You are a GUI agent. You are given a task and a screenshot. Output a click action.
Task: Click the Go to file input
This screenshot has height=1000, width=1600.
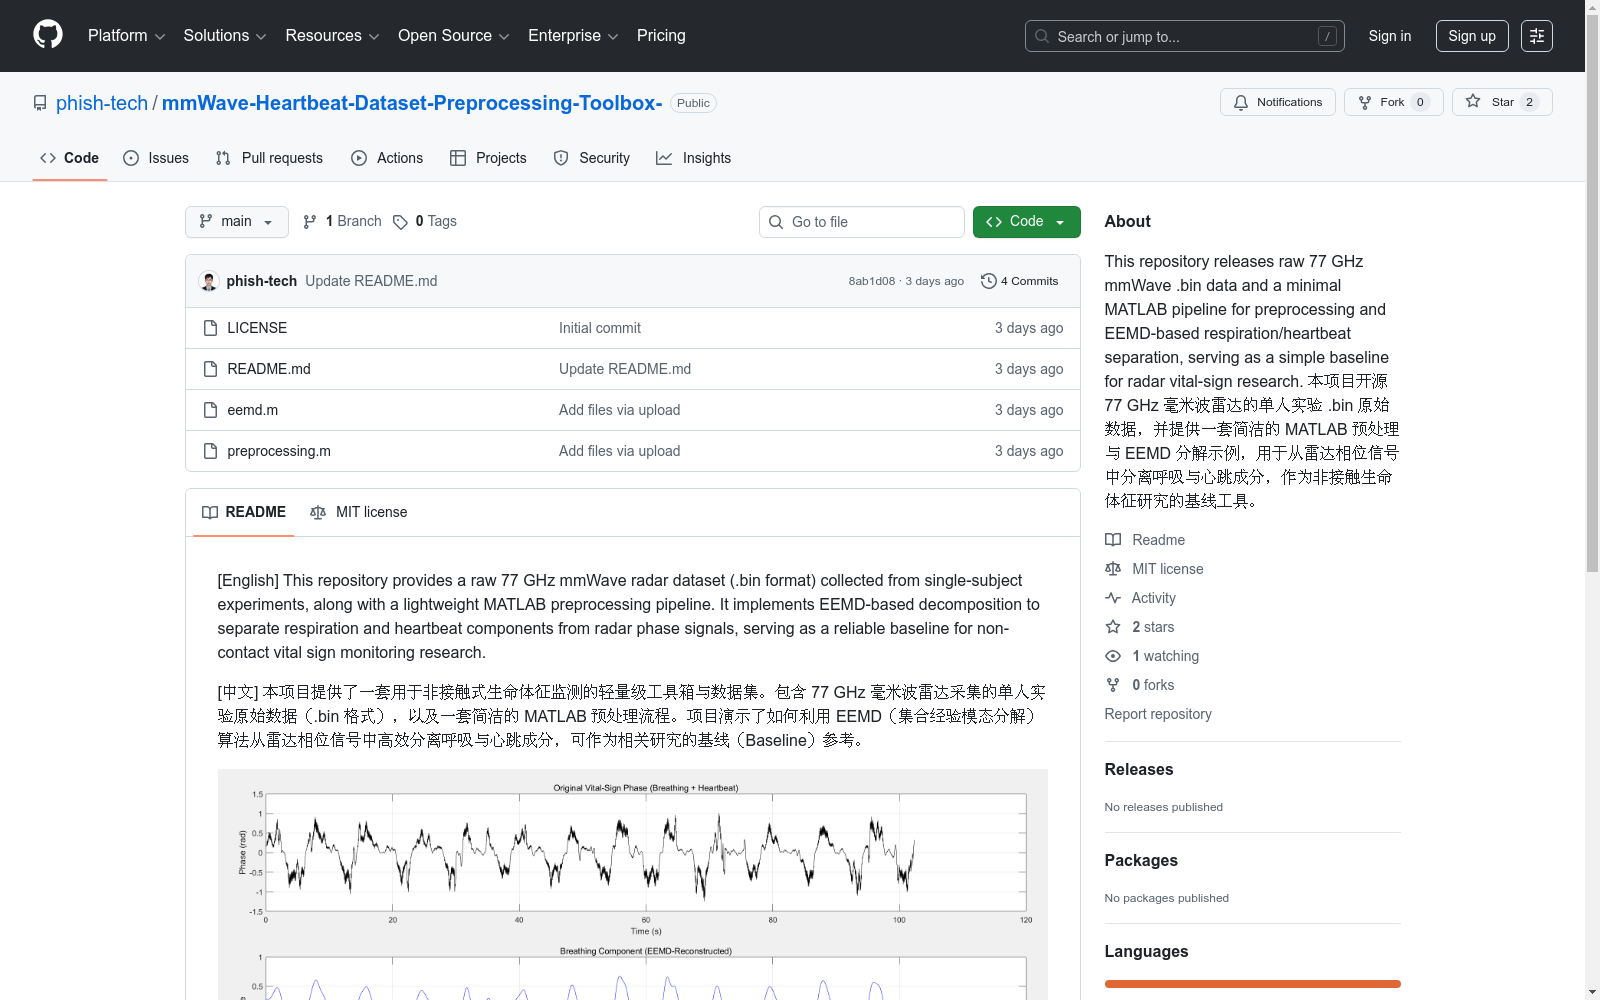pos(862,222)
